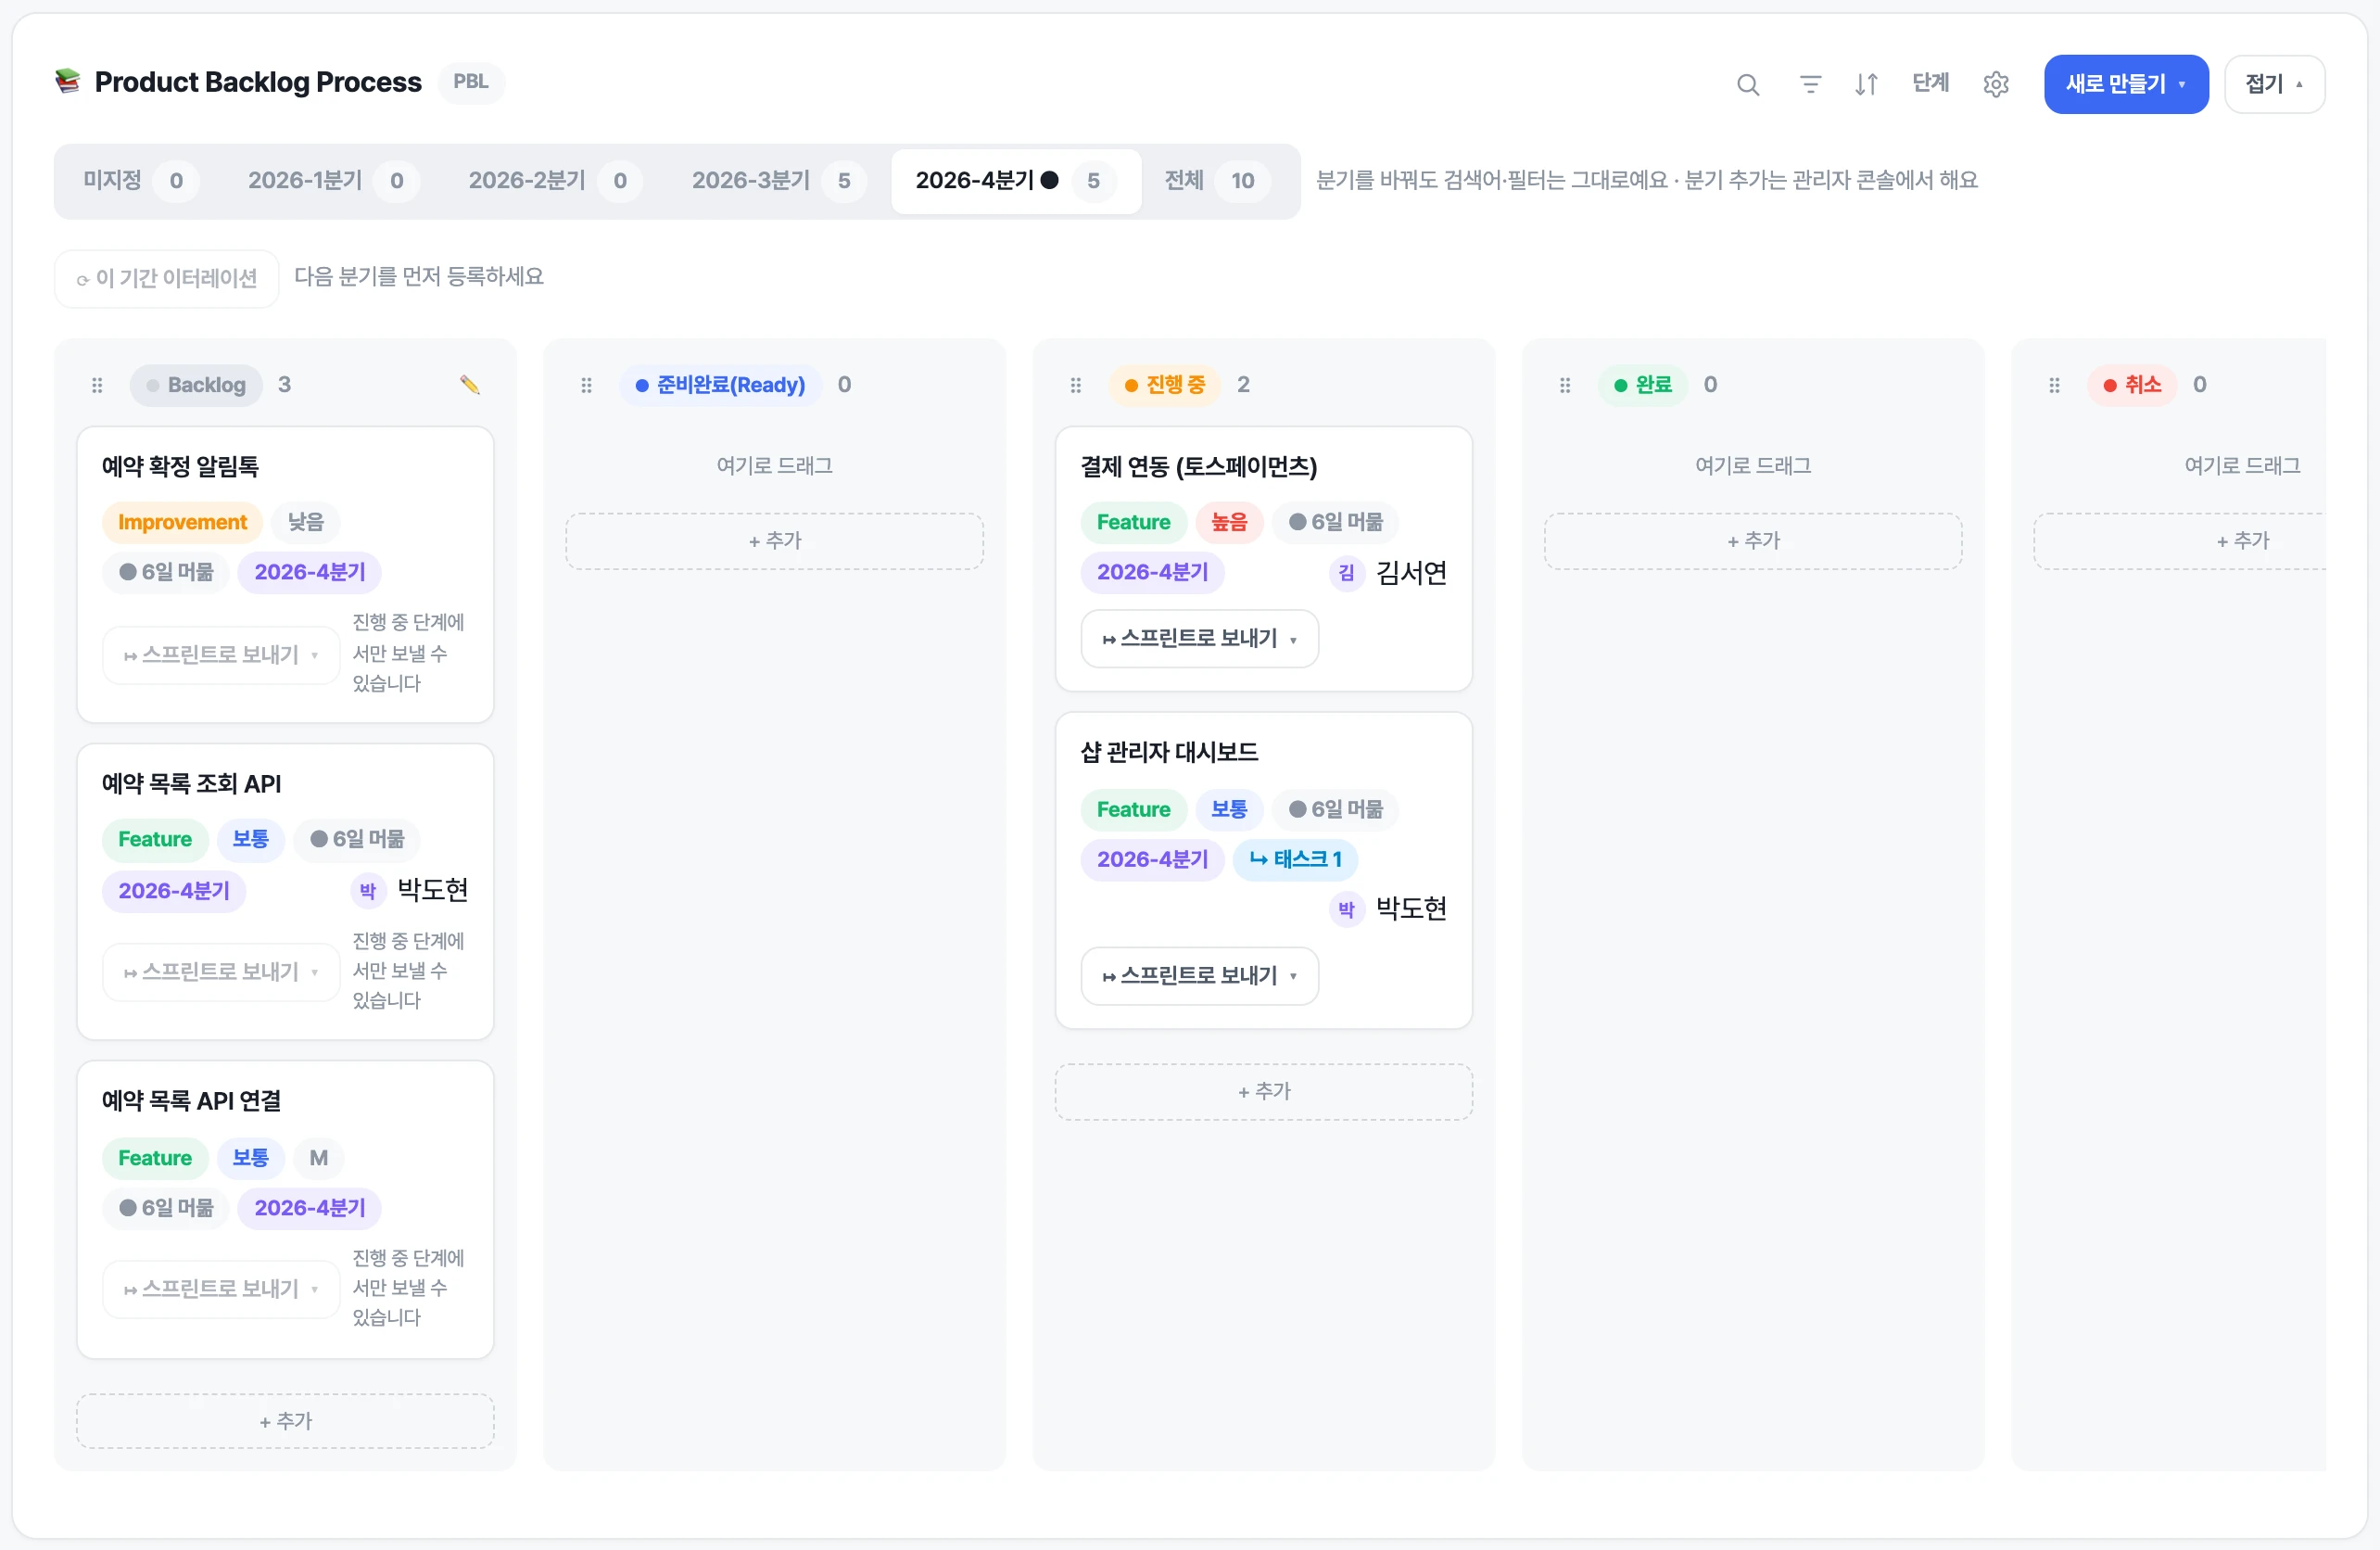
Task: Click 보통 priority on 샵 관리자 대시보드 card
Action: [1229, 809]
